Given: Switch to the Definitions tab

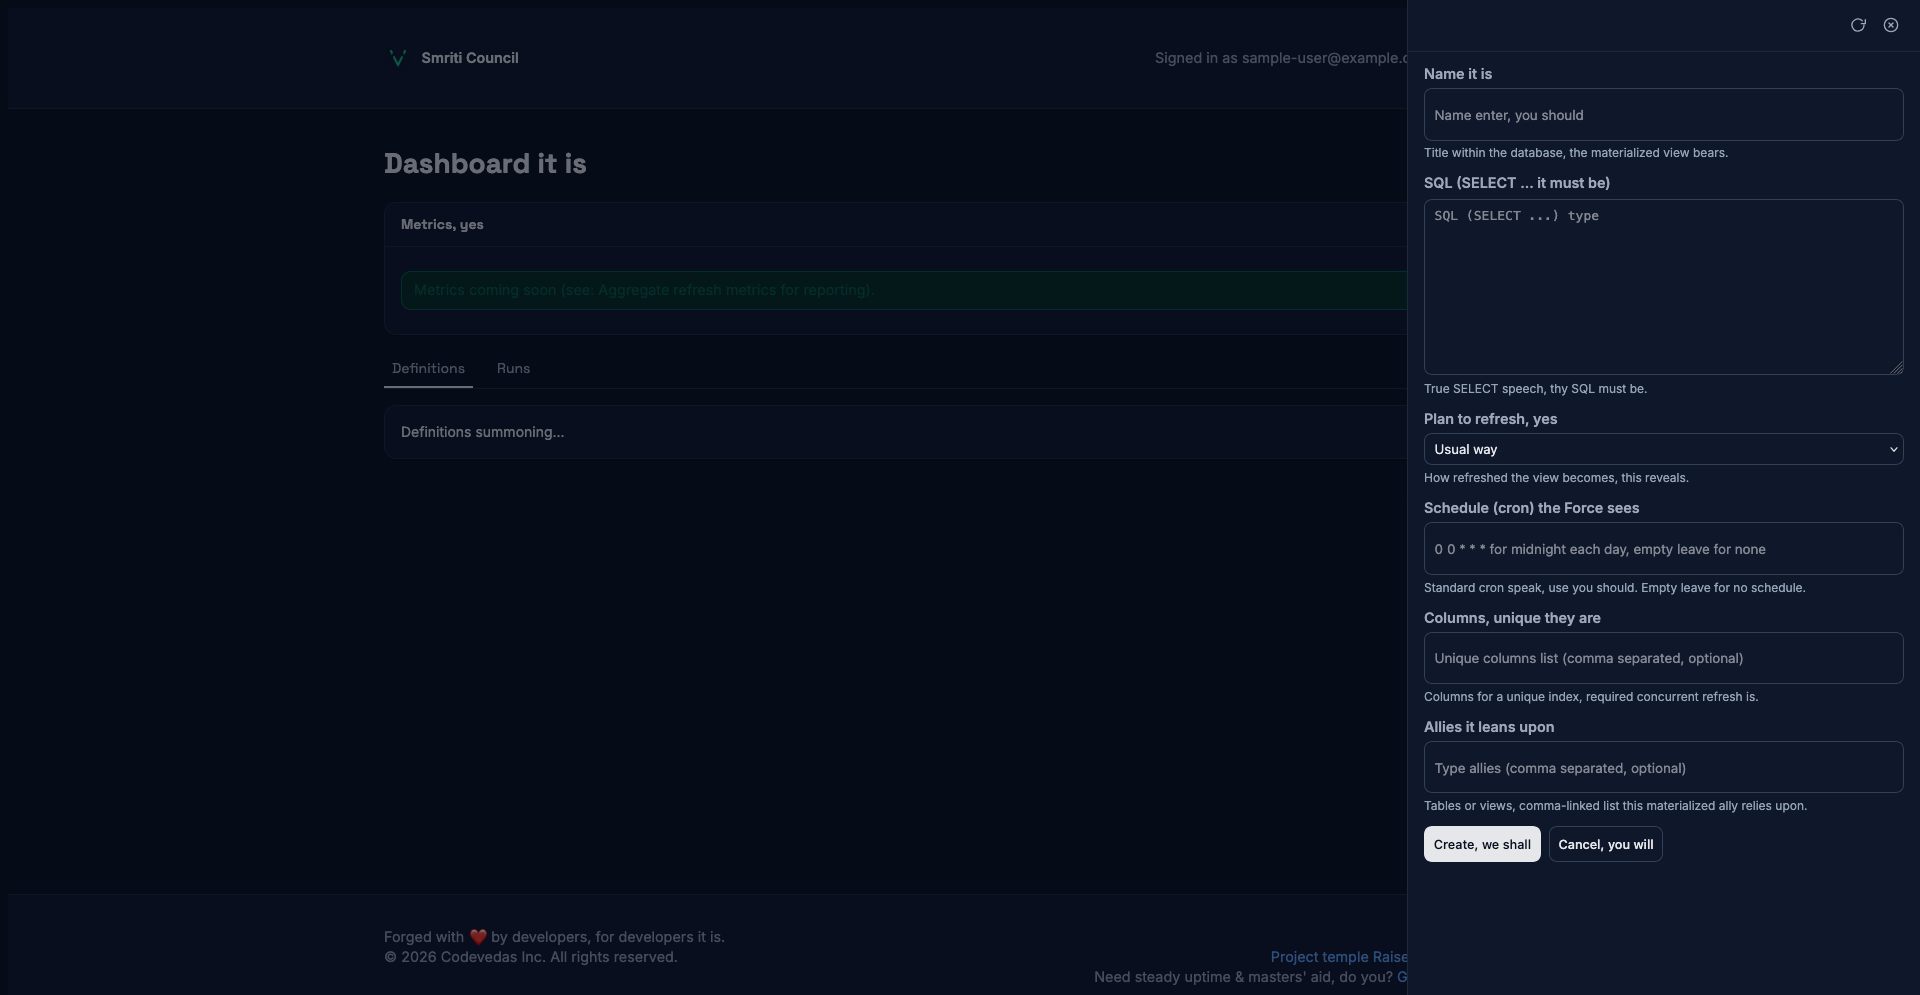Looking at the screenshot, I should click(428, 368).
